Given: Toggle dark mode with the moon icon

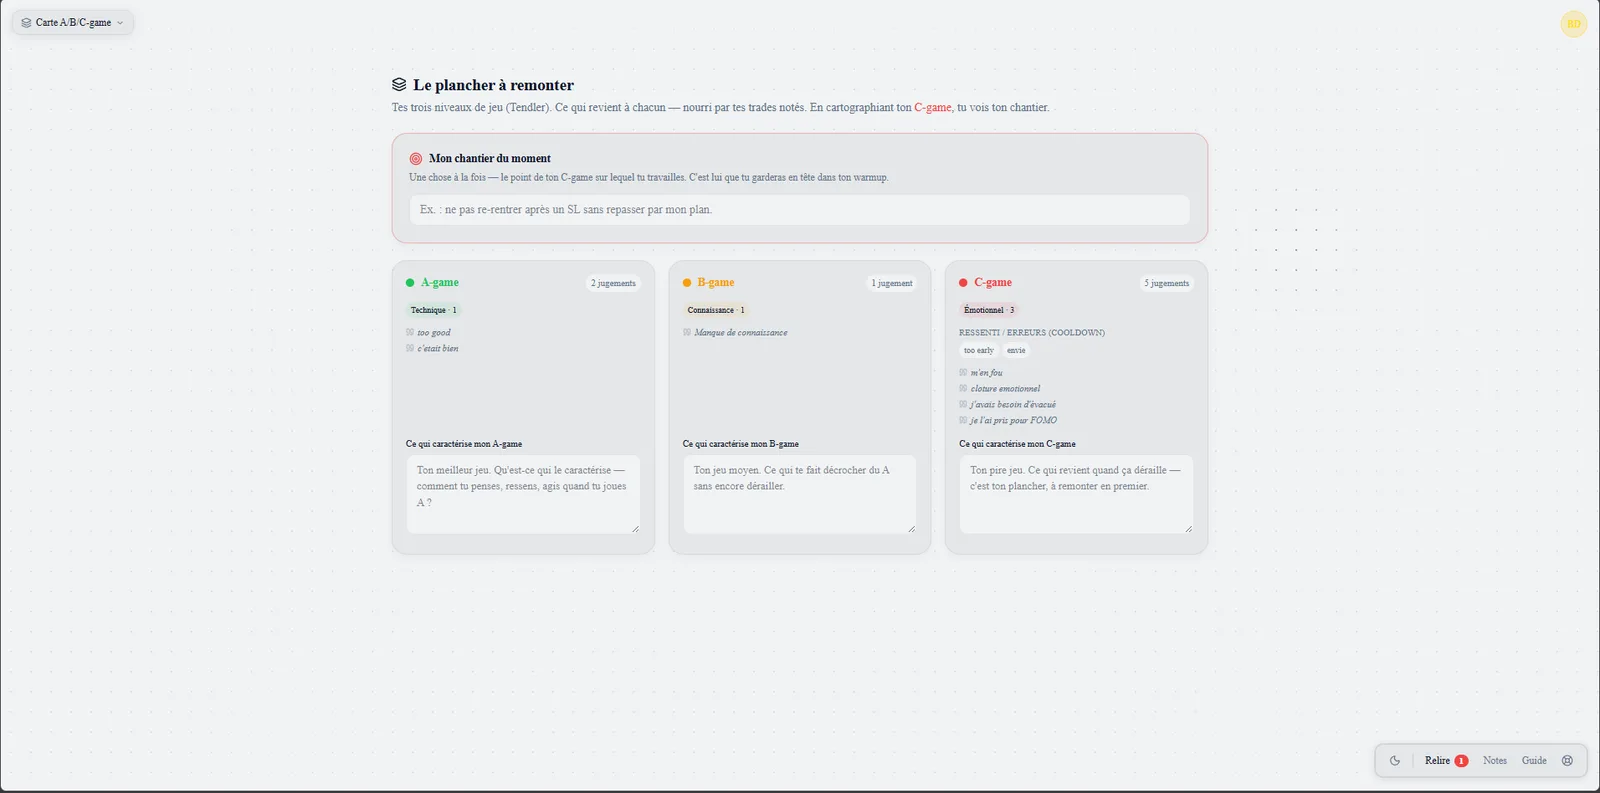Looking at the screenshot, I should tap(1395, 761).
